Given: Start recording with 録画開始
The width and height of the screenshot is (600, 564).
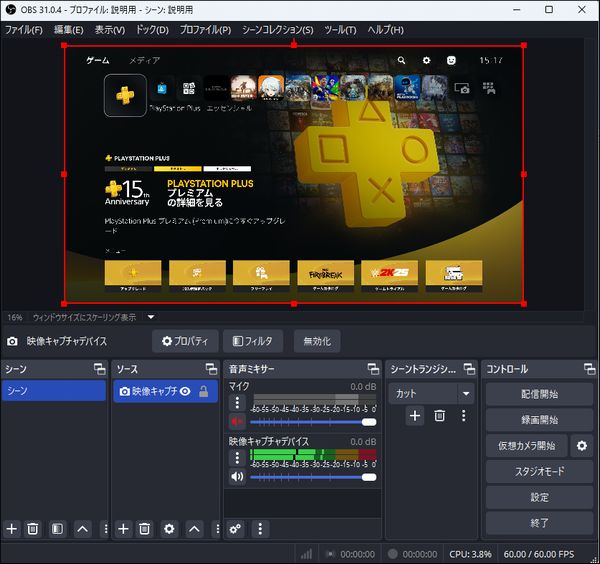Looking at the screenshot, I should point(539,420).
